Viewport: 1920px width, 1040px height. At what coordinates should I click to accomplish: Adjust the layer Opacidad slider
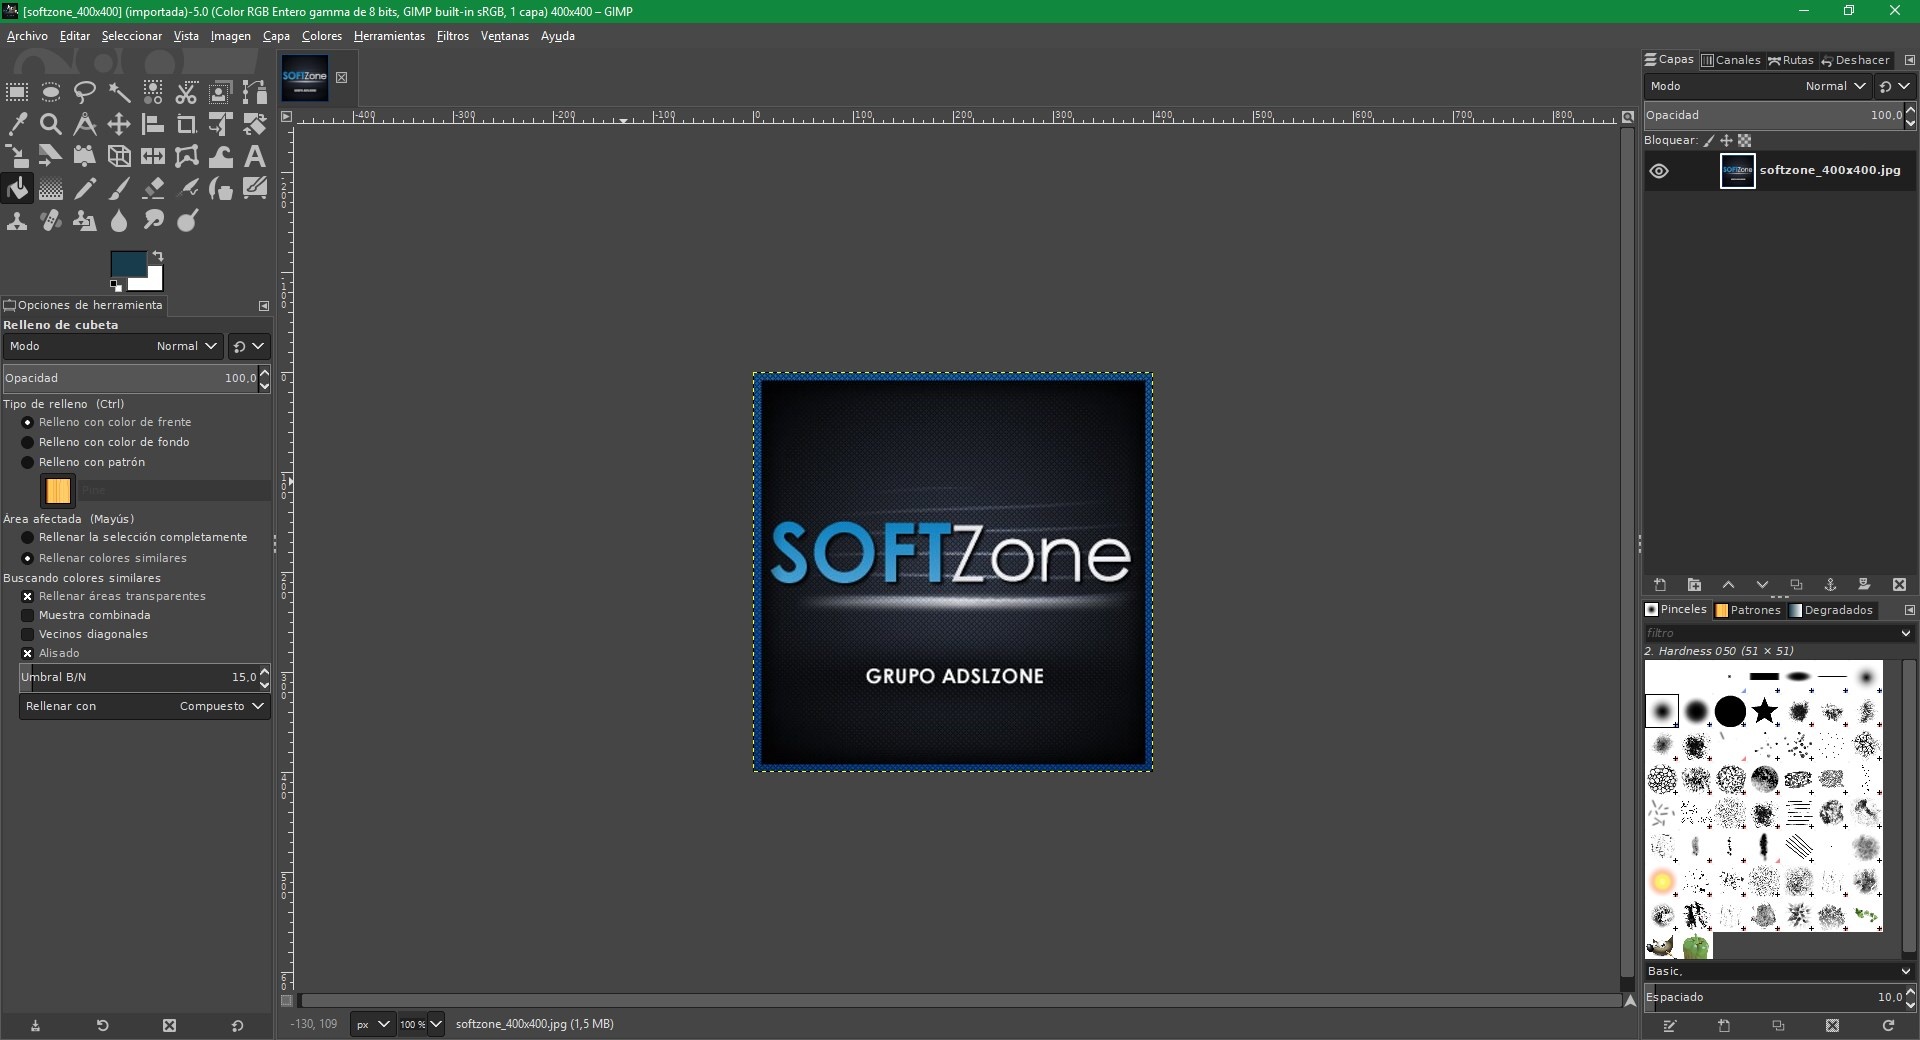(x=1774, y=116)
